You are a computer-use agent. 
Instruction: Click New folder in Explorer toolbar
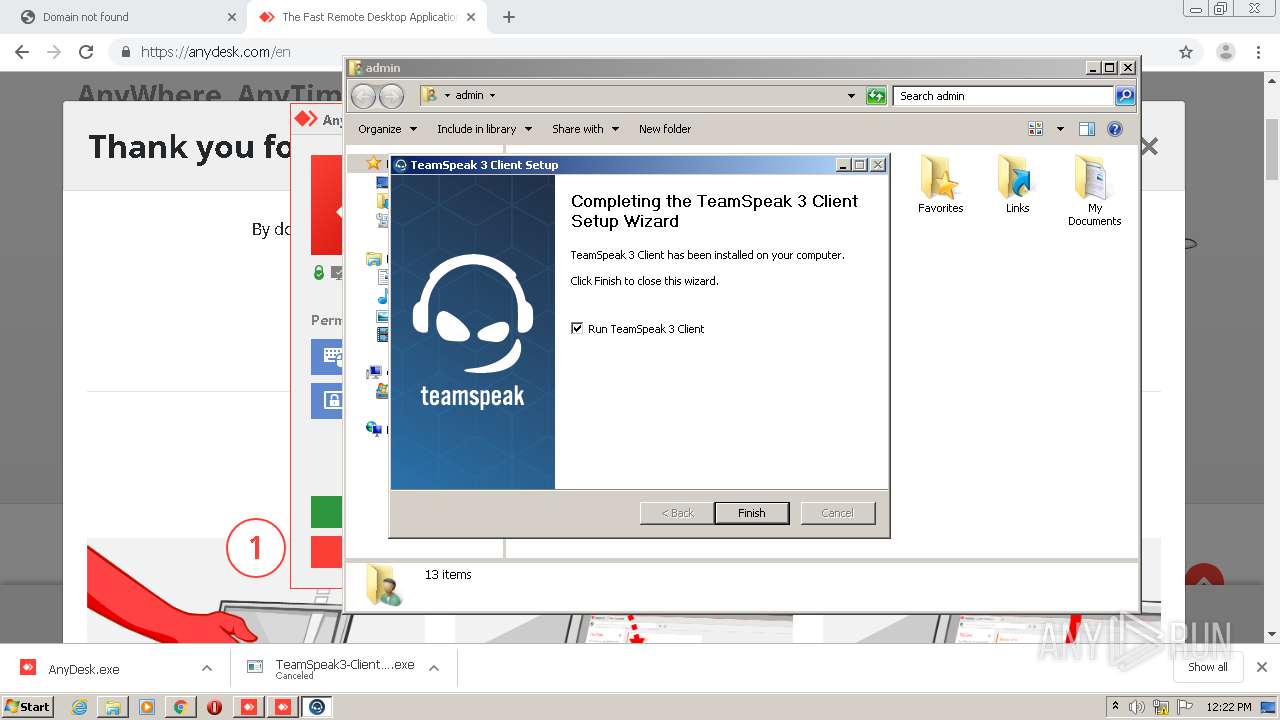pyautogui.click(x=665, y=129)
